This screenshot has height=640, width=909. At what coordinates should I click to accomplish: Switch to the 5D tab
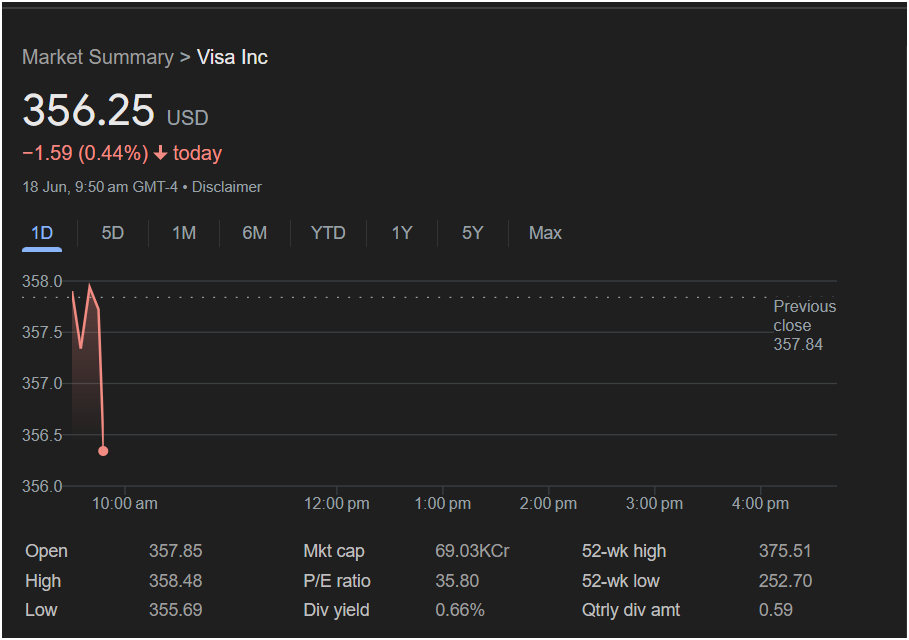coord(112,233)
